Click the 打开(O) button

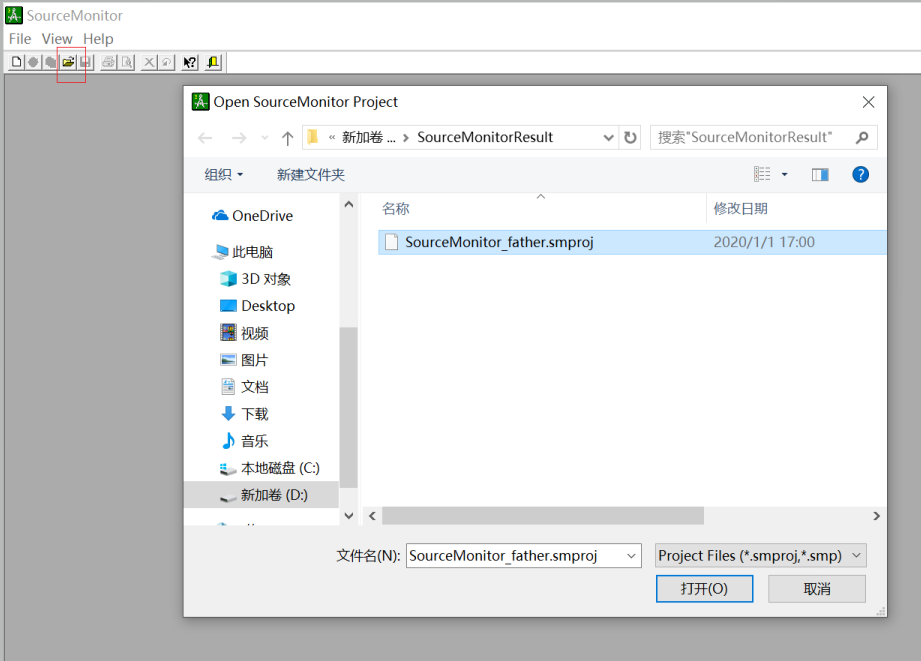click(x=704, y=588)
